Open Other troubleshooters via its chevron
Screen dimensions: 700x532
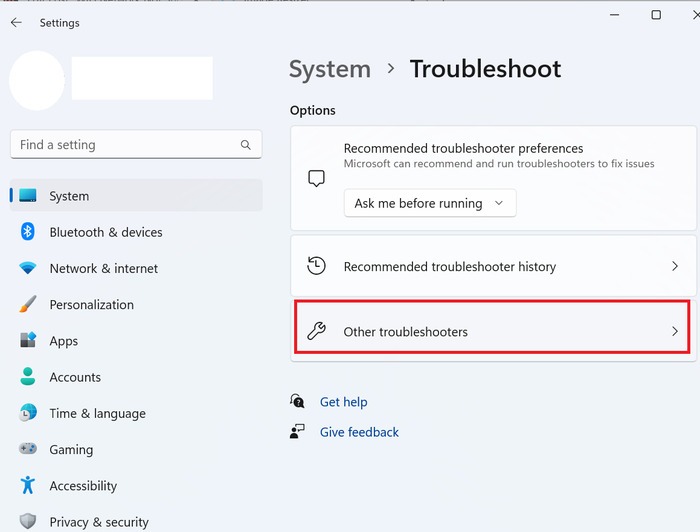coord(675,331)
